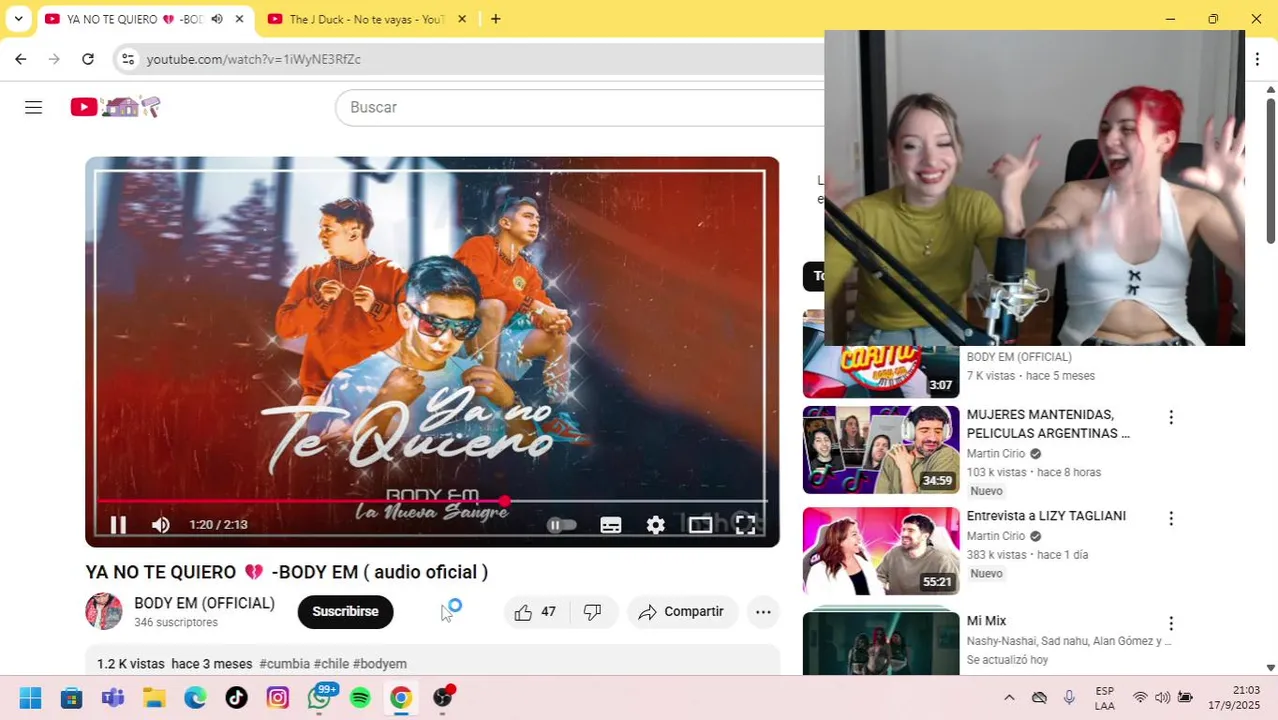Go to YouTube home via logo

pyautogui.click(x=115, y=107)
